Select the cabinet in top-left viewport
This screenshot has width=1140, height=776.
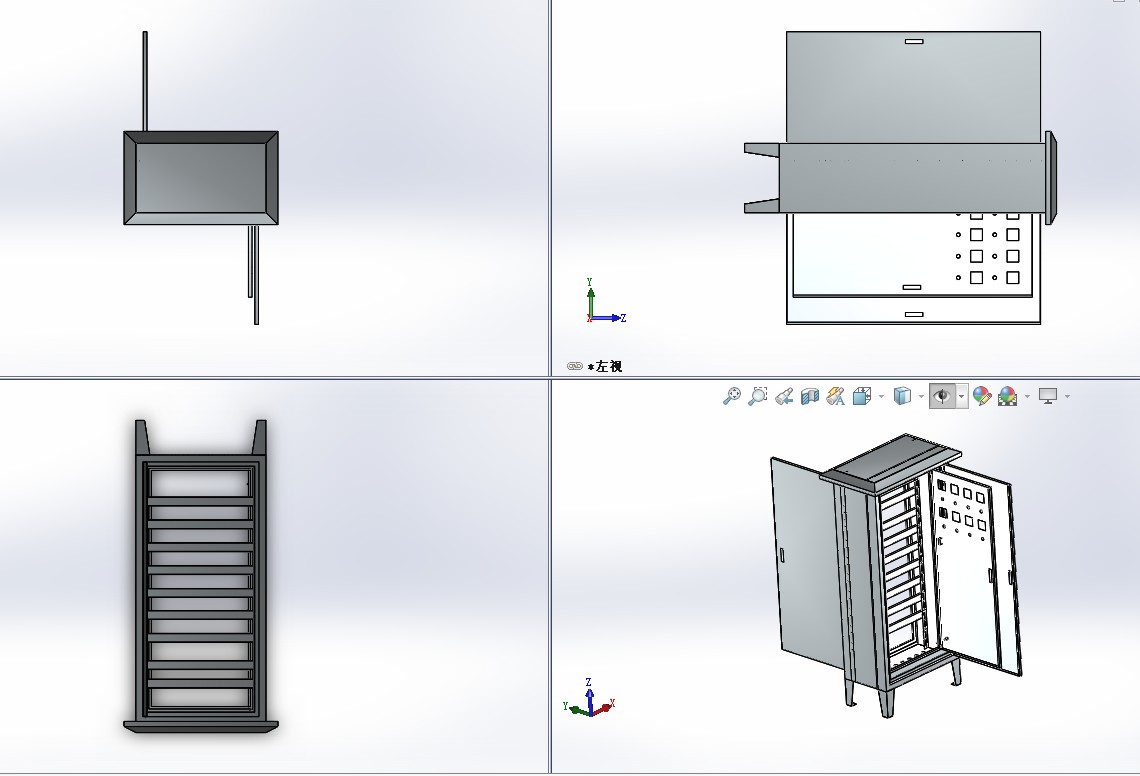pyautogui.click(x=201, y=178)
